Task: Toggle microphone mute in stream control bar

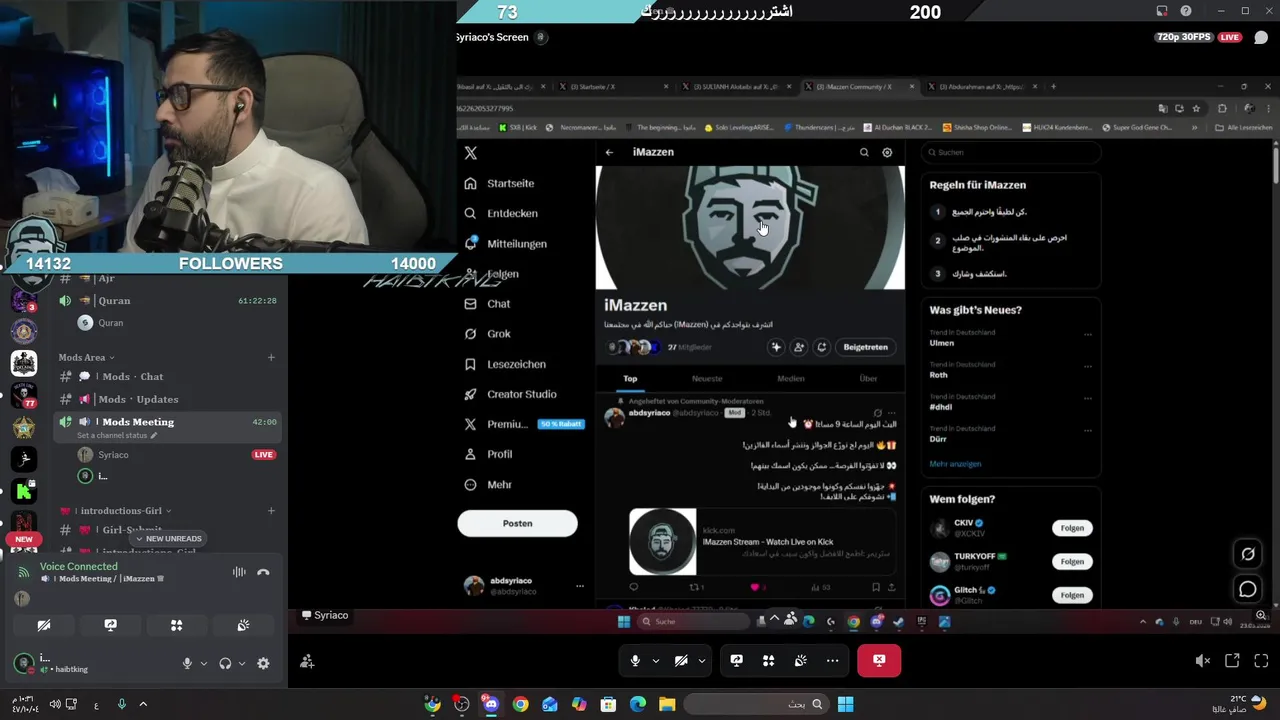Action: [x=635, y=661]
